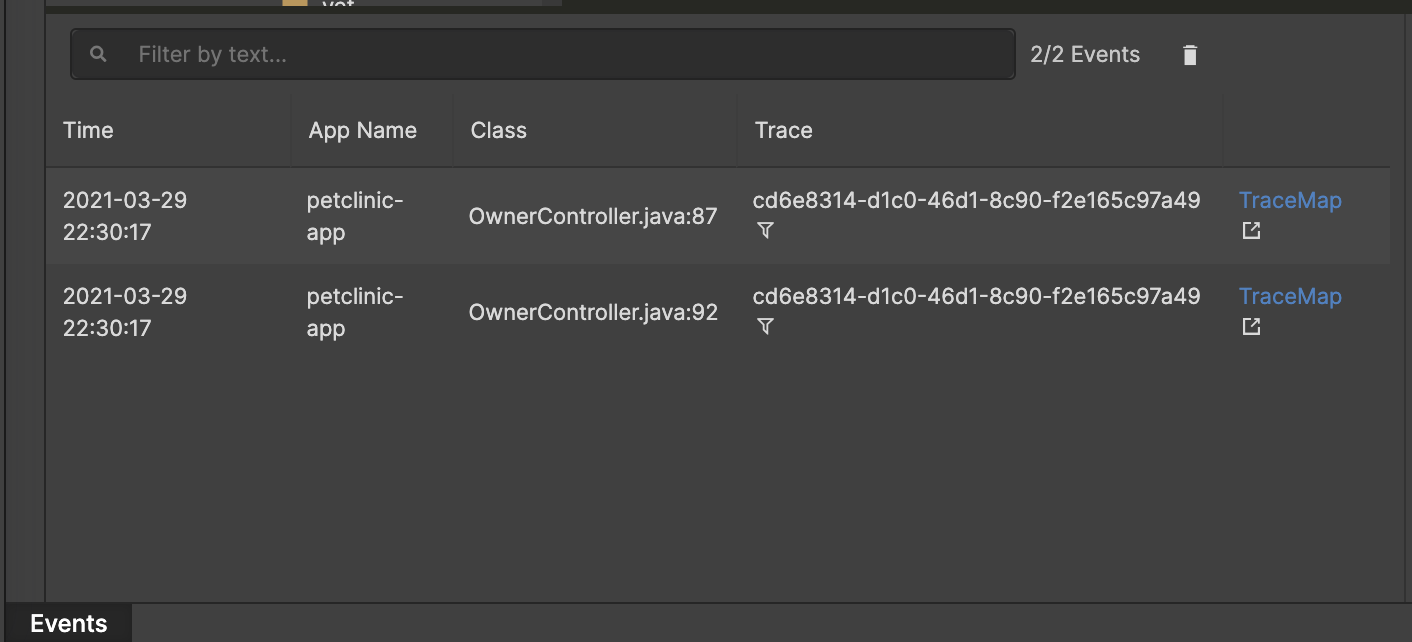Click the magnifier search icon

click(98, 54)
